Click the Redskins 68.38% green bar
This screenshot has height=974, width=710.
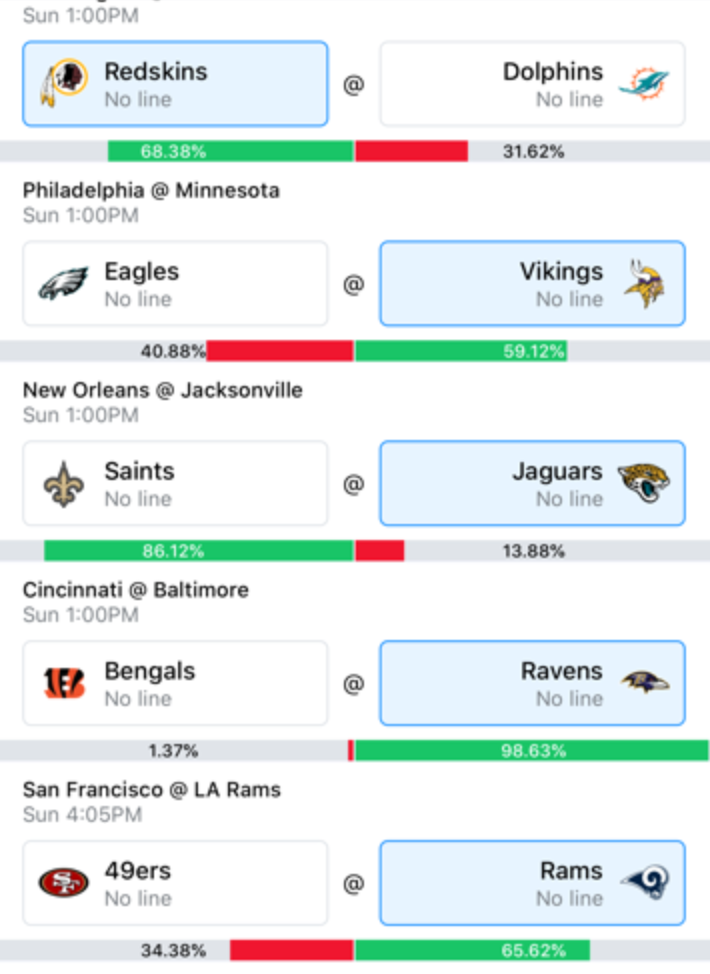[230, 151]
